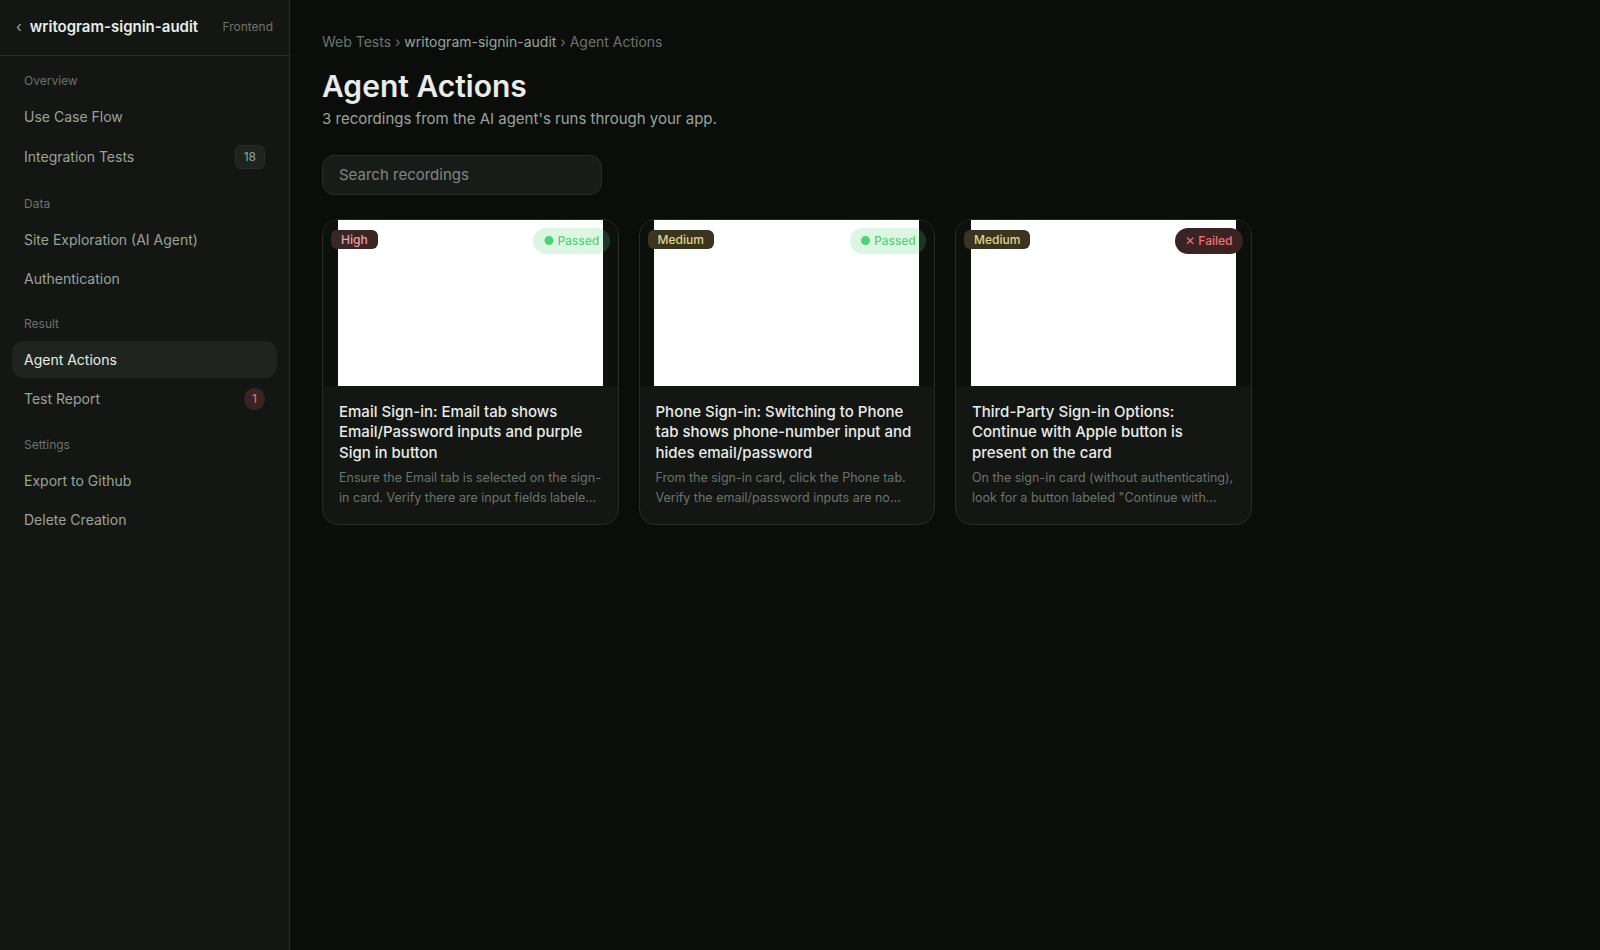Click the Medium tag on Phone Sign-in card

coord(681,240)
